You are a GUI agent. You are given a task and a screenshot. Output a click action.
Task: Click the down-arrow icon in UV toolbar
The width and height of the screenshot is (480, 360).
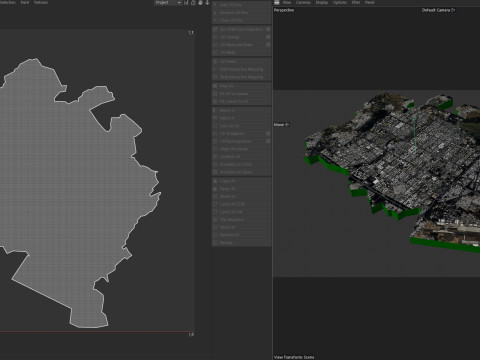[x=207, y=3]
